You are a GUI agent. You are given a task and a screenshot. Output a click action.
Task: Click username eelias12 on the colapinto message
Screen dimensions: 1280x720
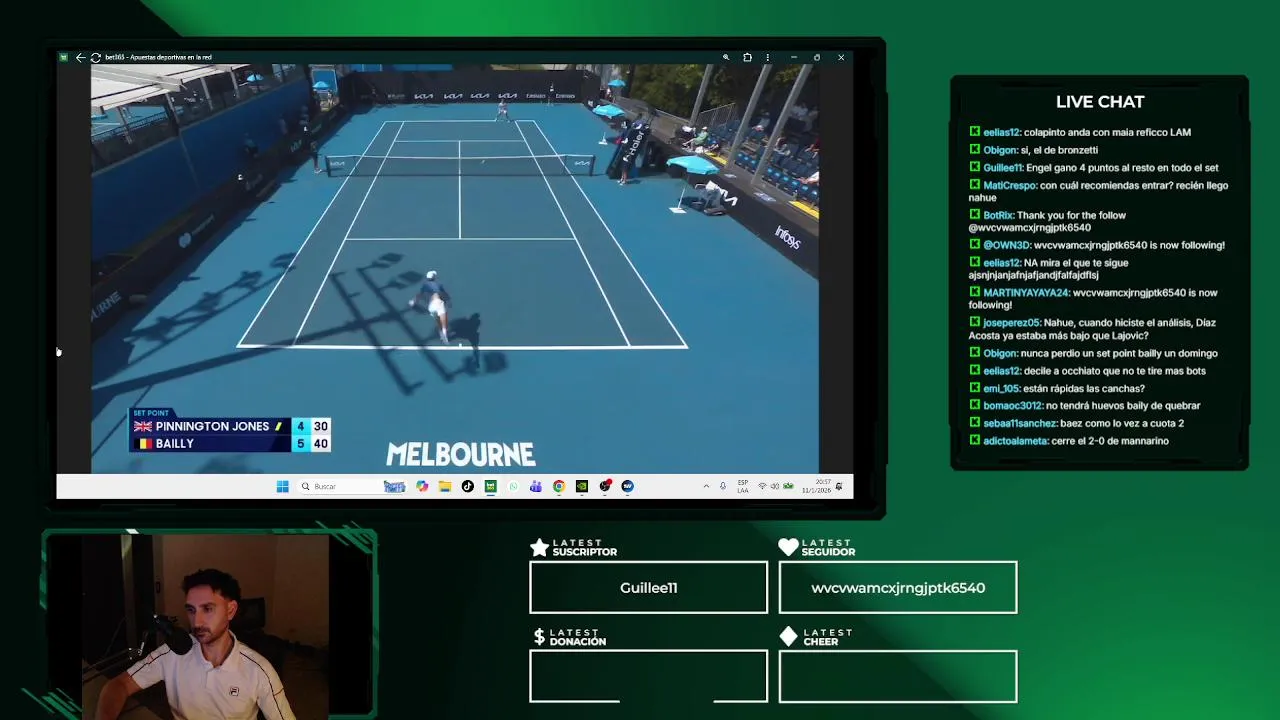(1001, 132)
